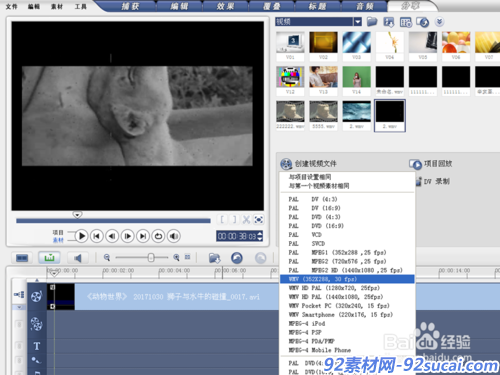Open the 工具 menu
Image resolution: width=500 pixels, height=375 pixels.
[x=80, y=6]
